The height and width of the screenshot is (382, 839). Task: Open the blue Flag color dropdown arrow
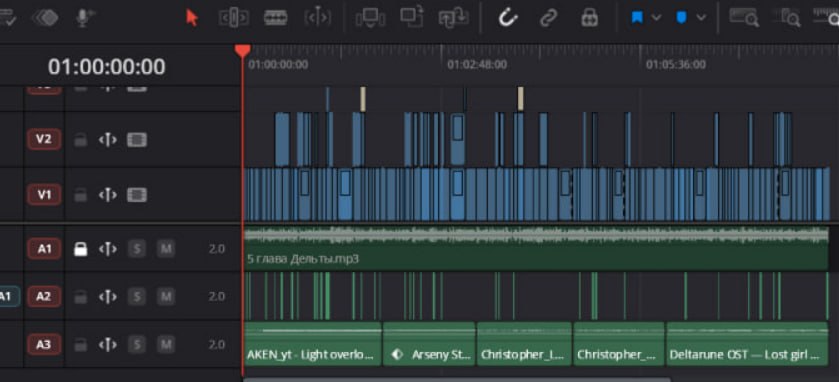click(x=657, y=18)
